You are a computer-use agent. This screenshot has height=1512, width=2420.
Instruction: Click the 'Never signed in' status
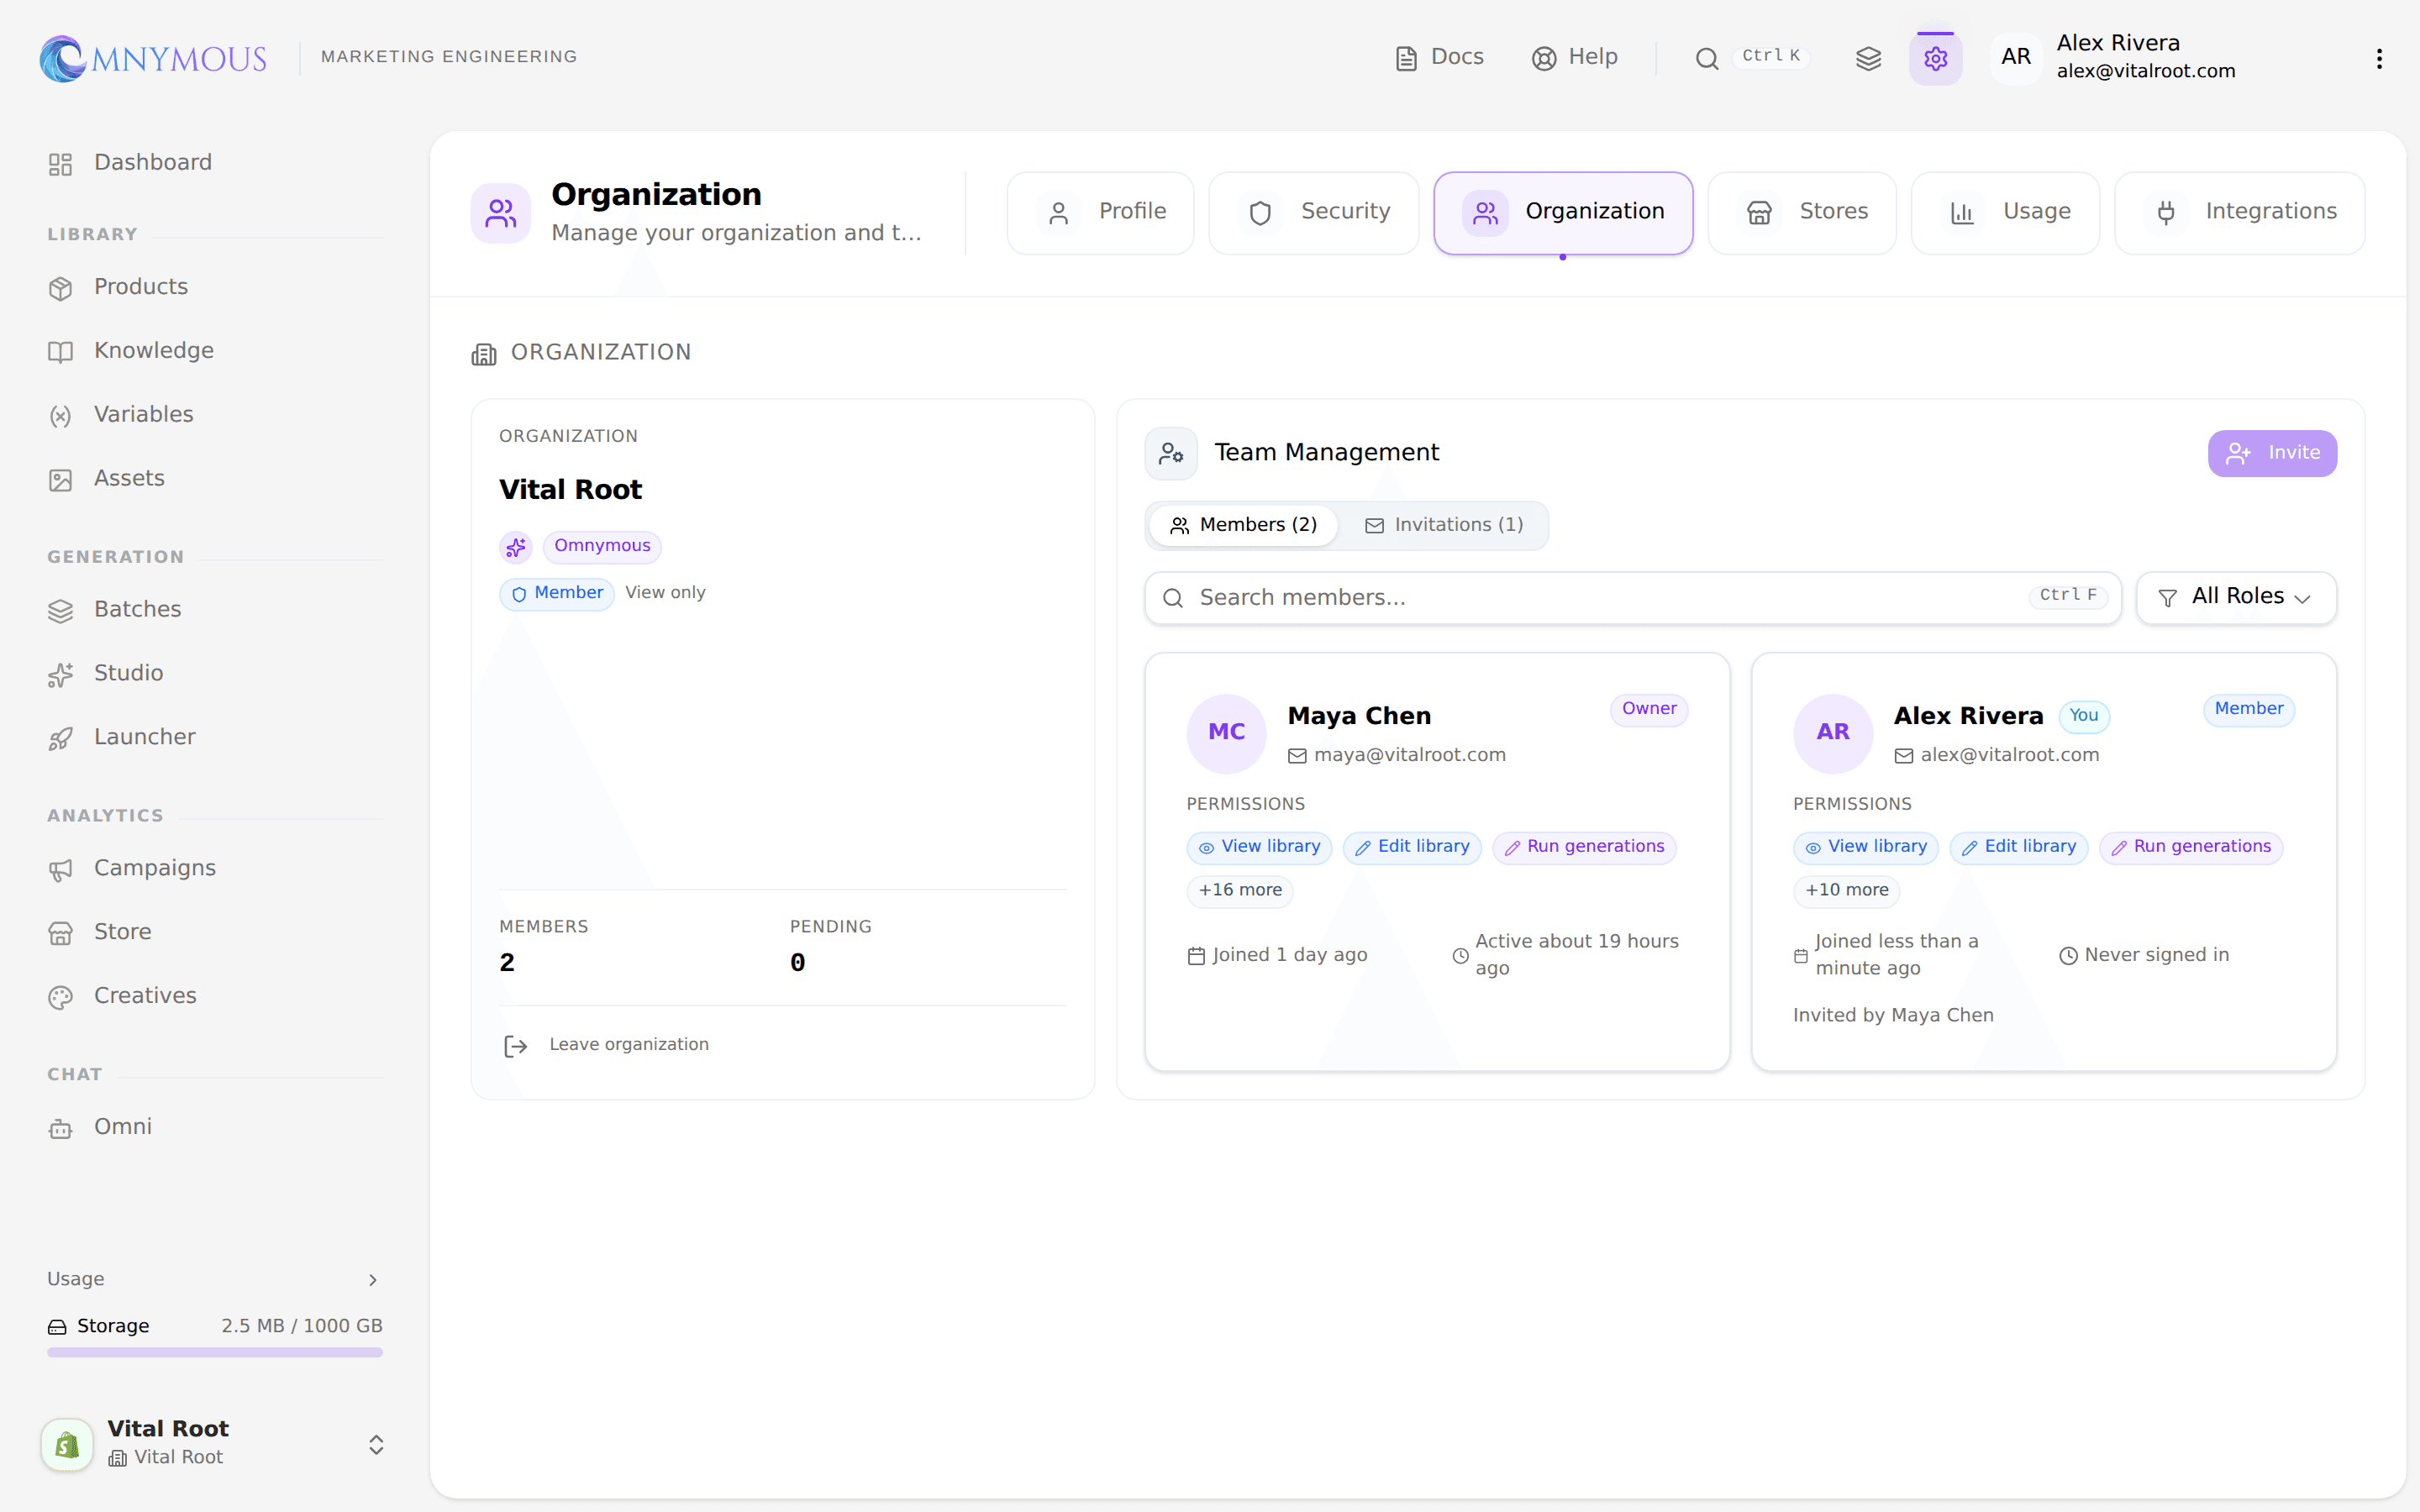click(2144, 956)
